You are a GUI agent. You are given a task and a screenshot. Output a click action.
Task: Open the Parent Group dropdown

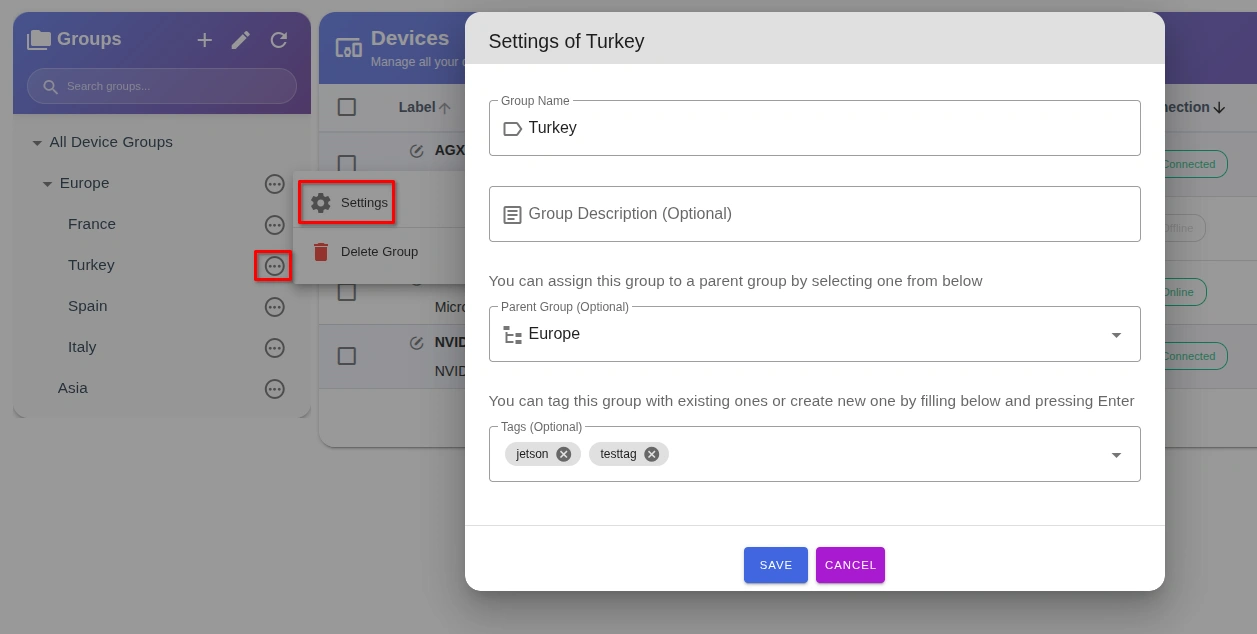(x=1116, y=334)
